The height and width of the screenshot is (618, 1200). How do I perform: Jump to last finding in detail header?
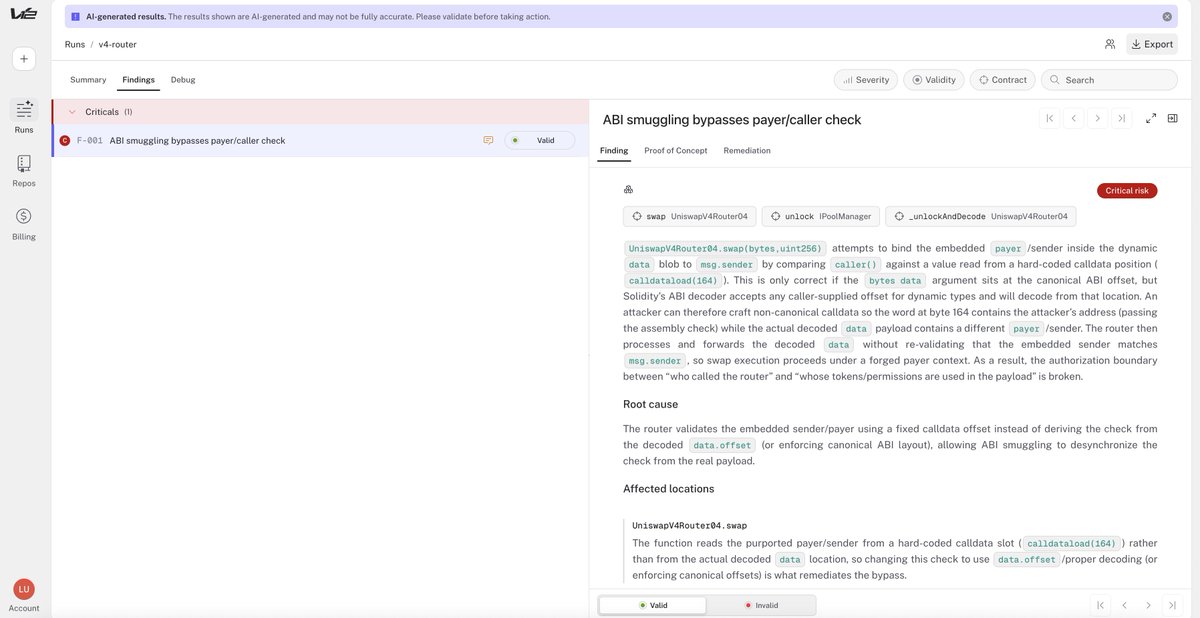(1121, 118)
